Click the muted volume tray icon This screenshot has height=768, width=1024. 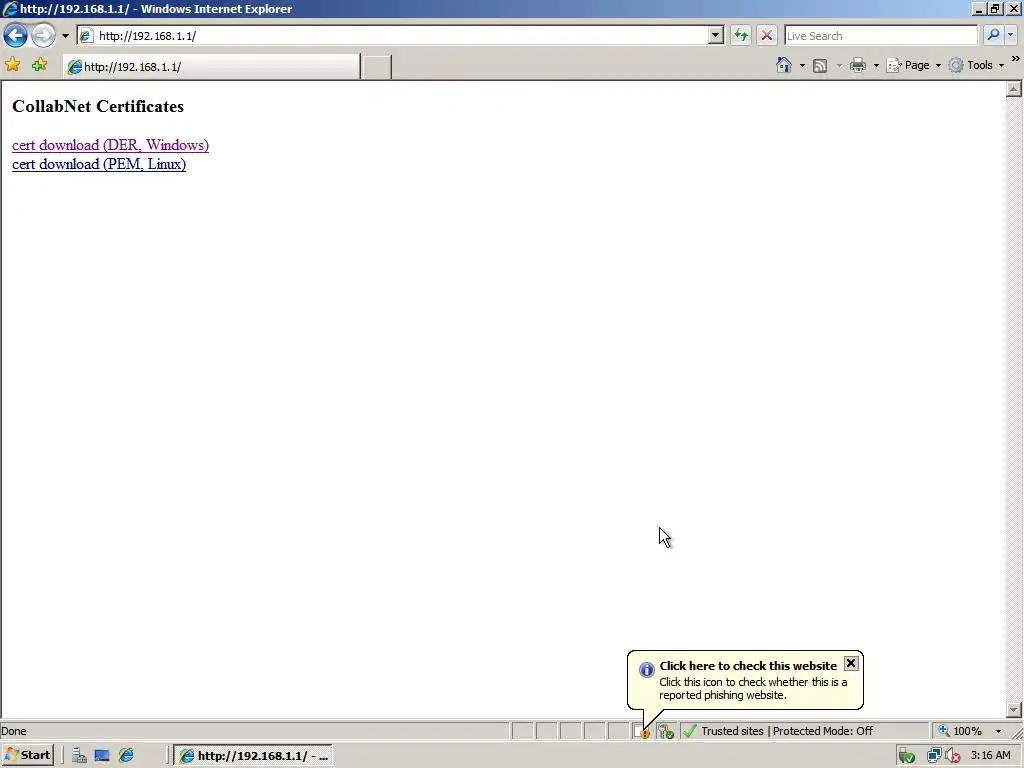coord(953,756)
